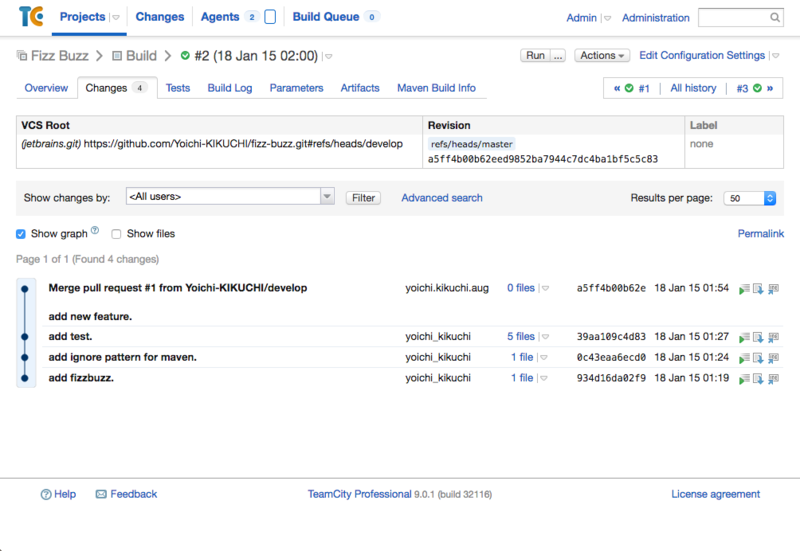This screenshot has width=800, height=551.
Task: Click the graph node of the 'add test.' commit
Action: (x=24, y=337)
